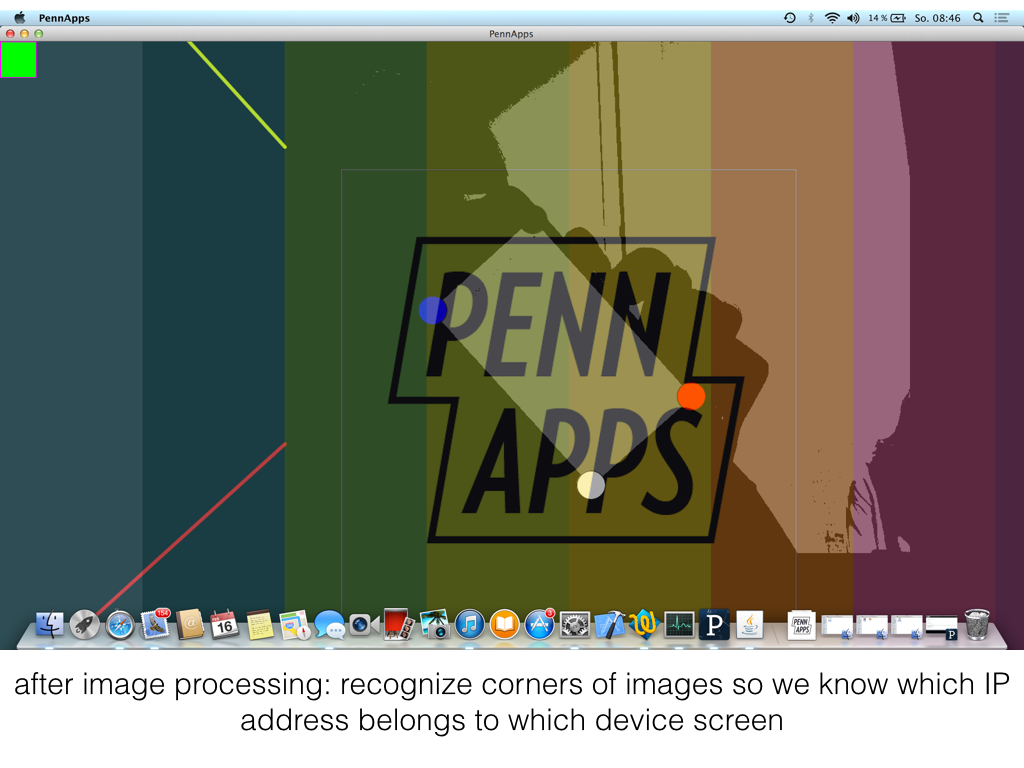The width and height of the screenshot is (1024, 768).
Task: Open Activity Monitor in dock
Action: pos(679,625)
